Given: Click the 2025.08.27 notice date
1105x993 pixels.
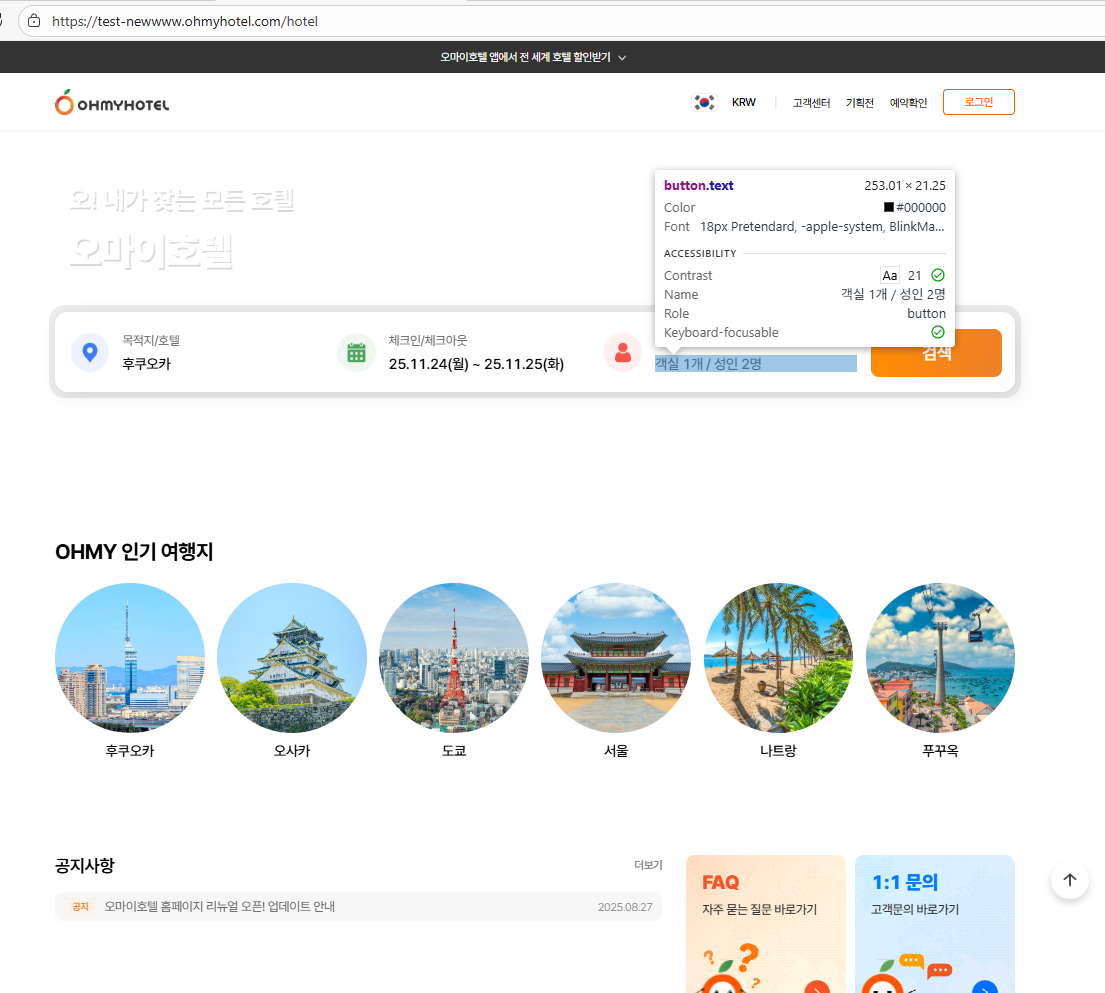Looking at the screenshot, I should pos(625,907).
